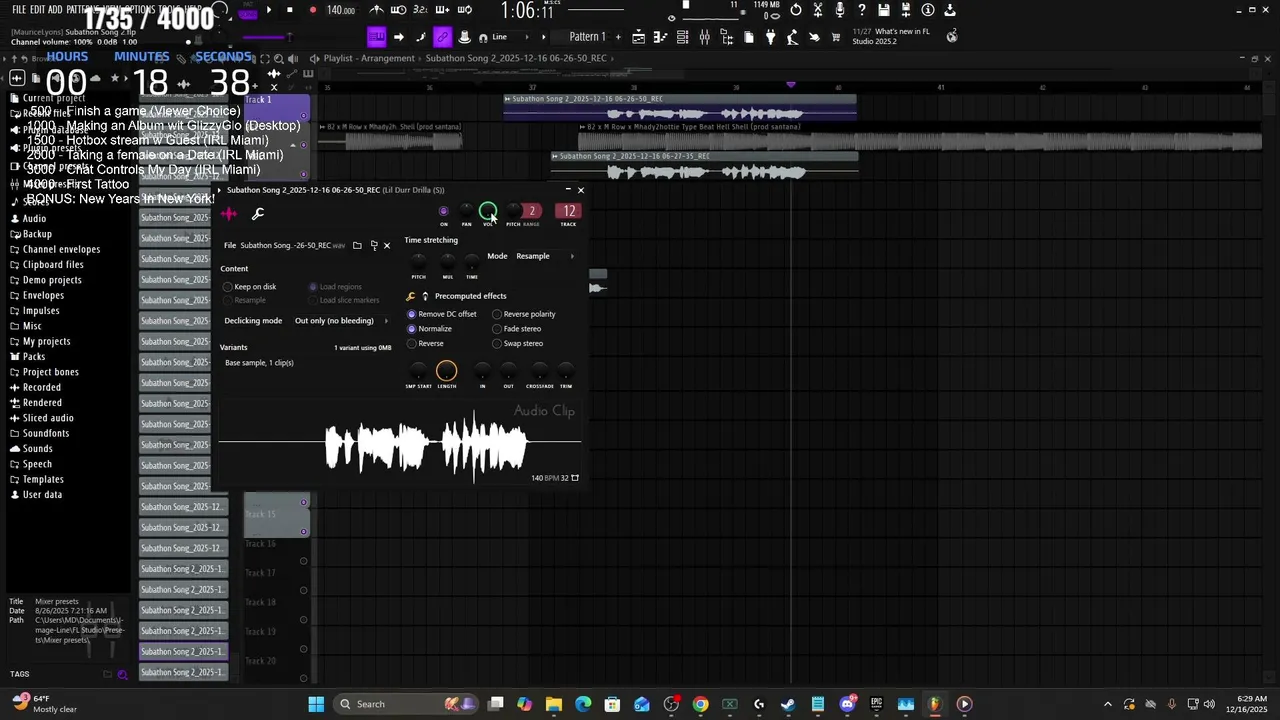Select the Keep on disk option
This screenshot has height=720, width=1280.
[x=250, y=287]
